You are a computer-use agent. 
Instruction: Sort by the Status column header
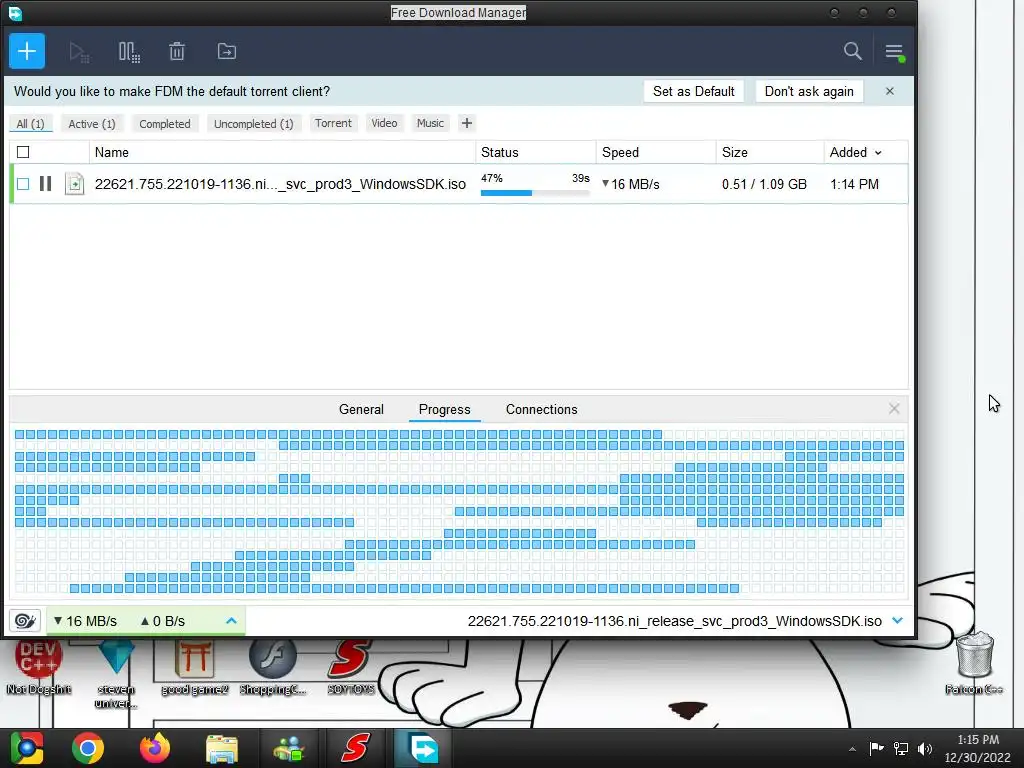click(x=536, y=152)
